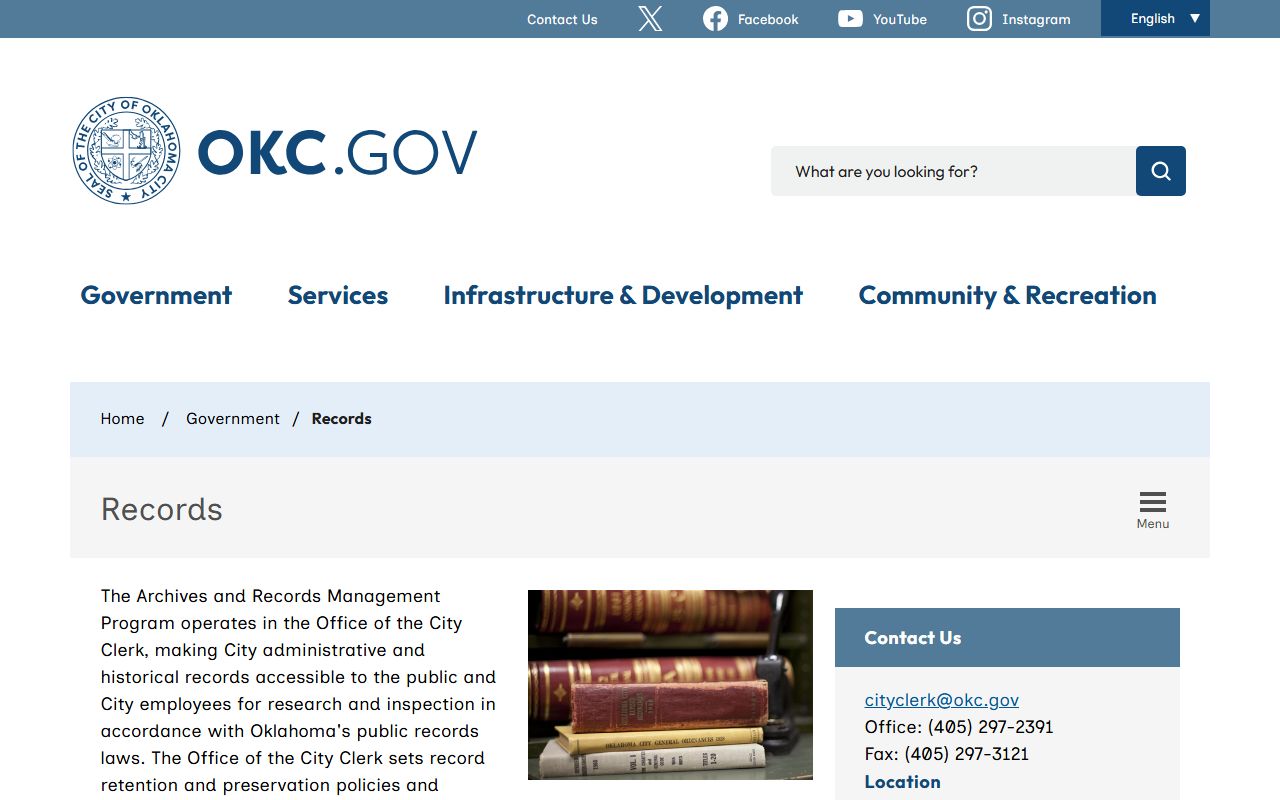Image resolution: width=1280 pixels, height=800 pixels.
Task: Expand Infrastructure & Development menu
Action: 623,295
